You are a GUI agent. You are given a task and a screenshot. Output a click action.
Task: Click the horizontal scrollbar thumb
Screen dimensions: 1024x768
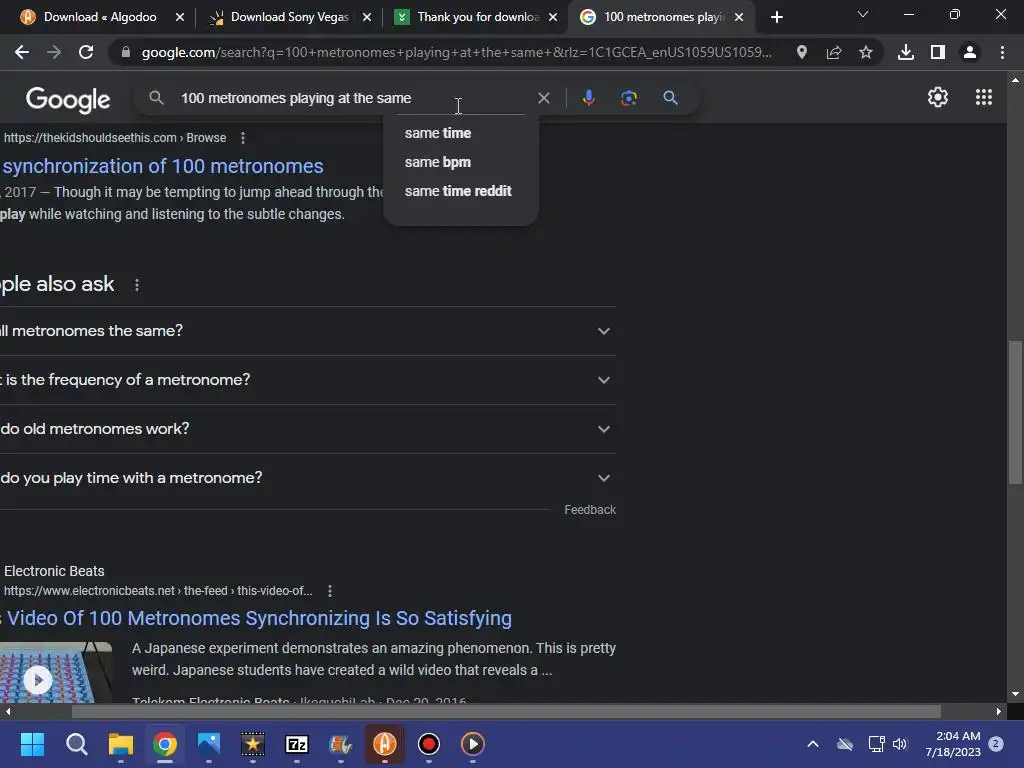[x=506, y=711]
